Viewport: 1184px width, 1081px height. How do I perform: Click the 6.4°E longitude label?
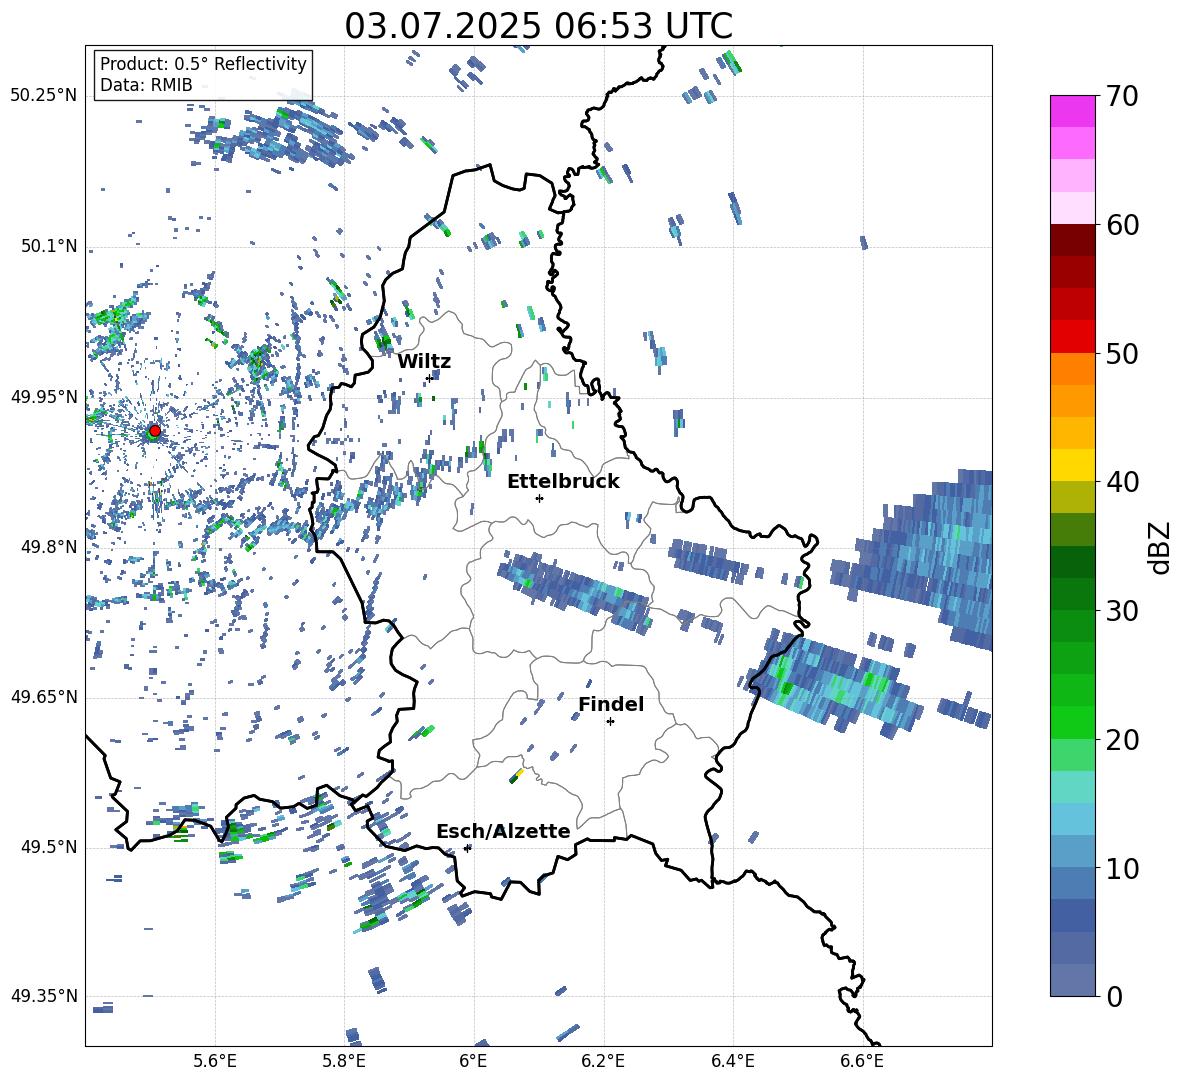[732, 1062]
